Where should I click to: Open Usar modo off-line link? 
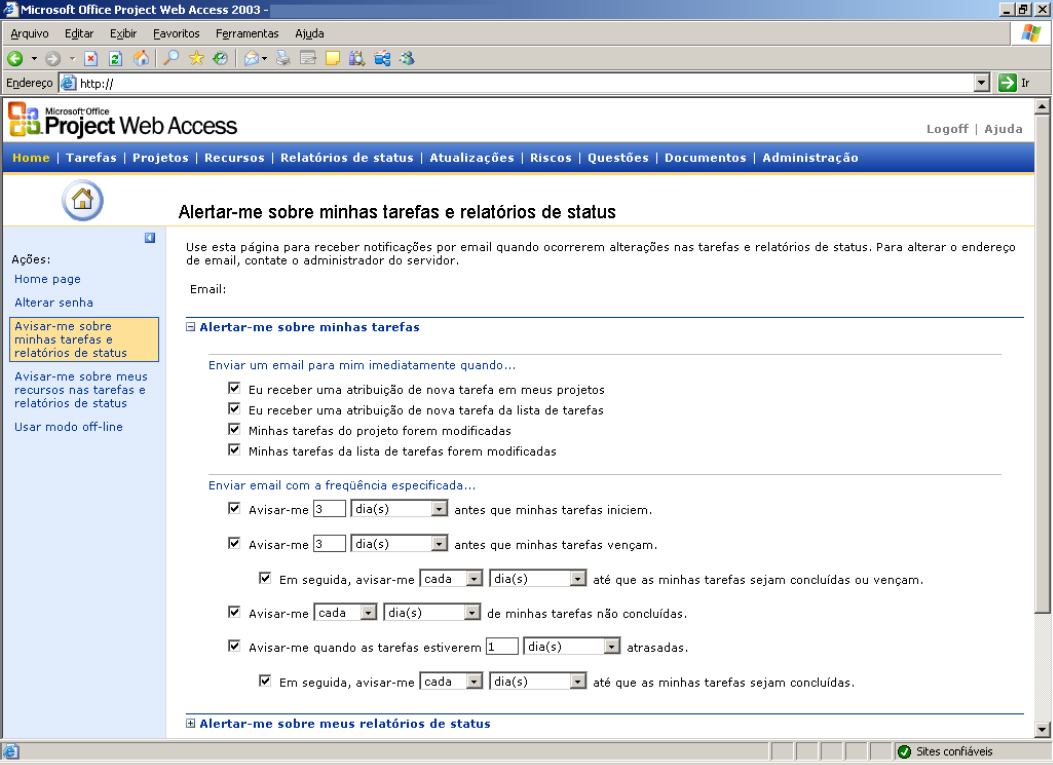pyautogui.click(x=68, y=427)
